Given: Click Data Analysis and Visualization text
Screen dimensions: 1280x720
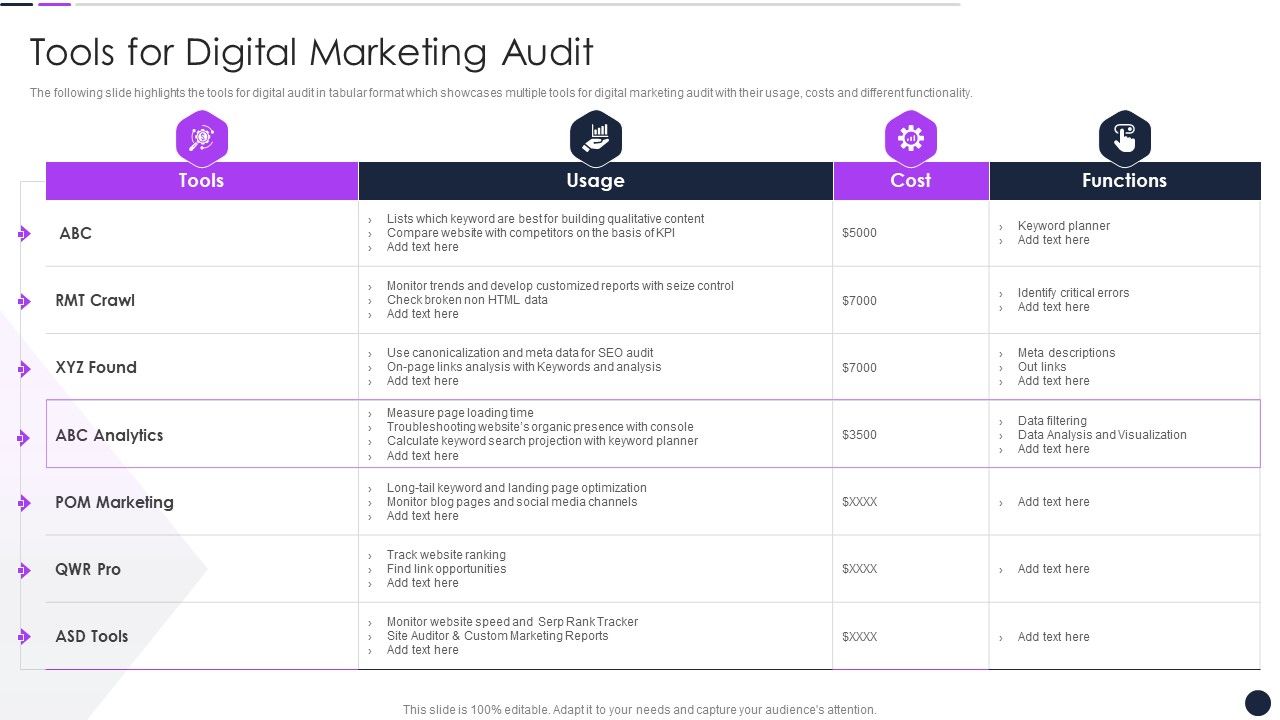Looking at the screenshot, I should (x=1102, y=435).
